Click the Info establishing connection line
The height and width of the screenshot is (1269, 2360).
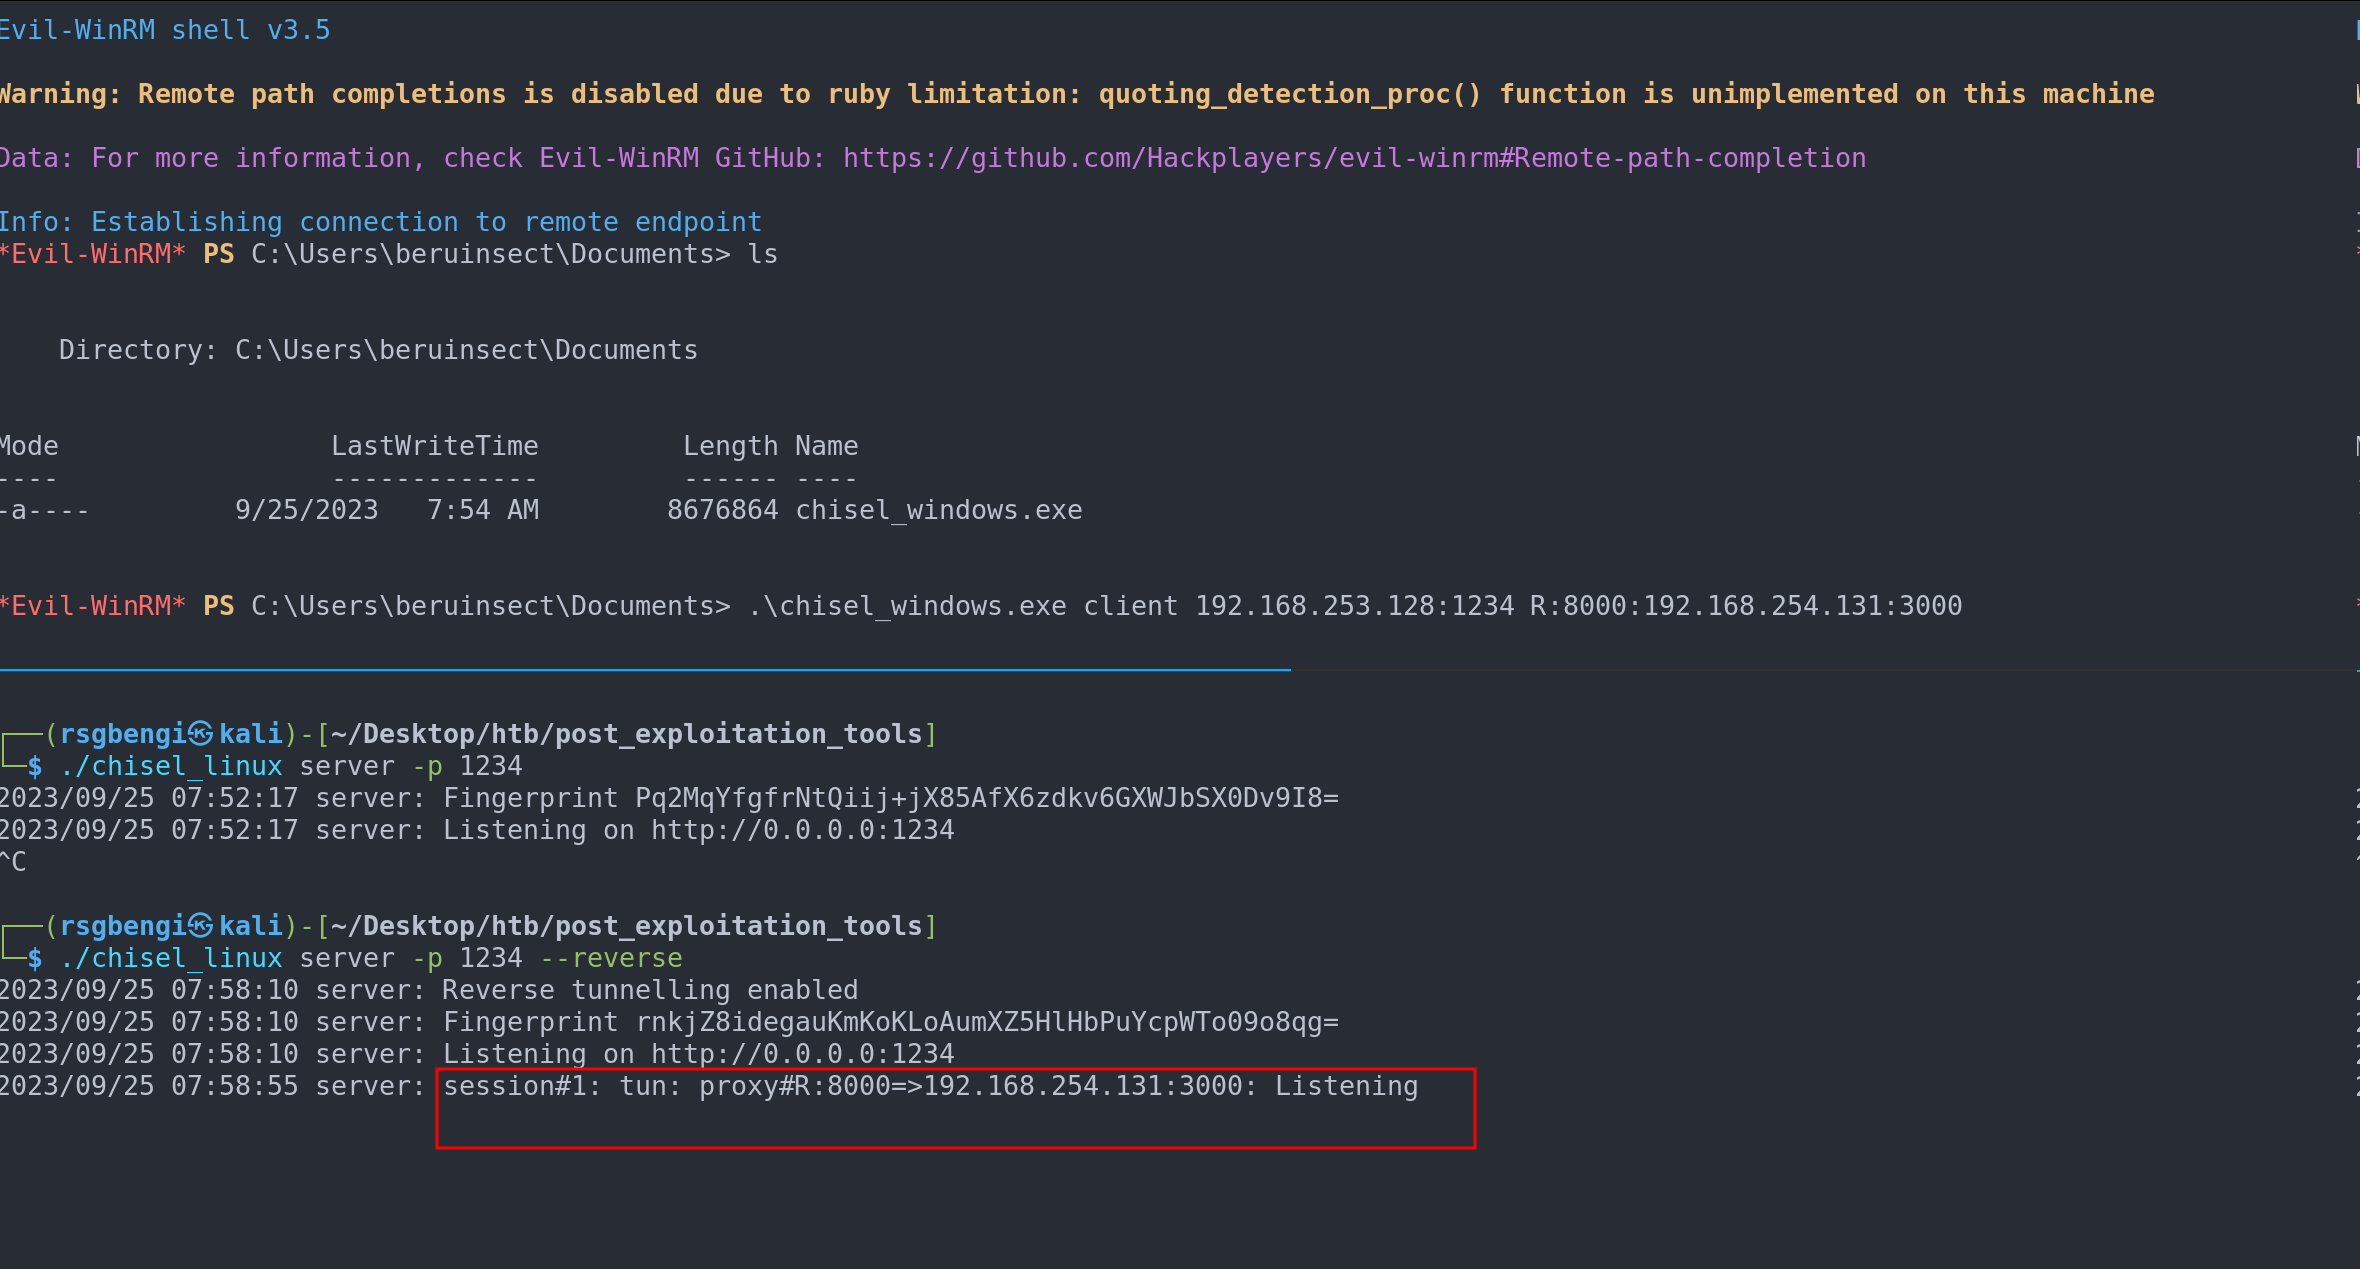click(380, 222)
